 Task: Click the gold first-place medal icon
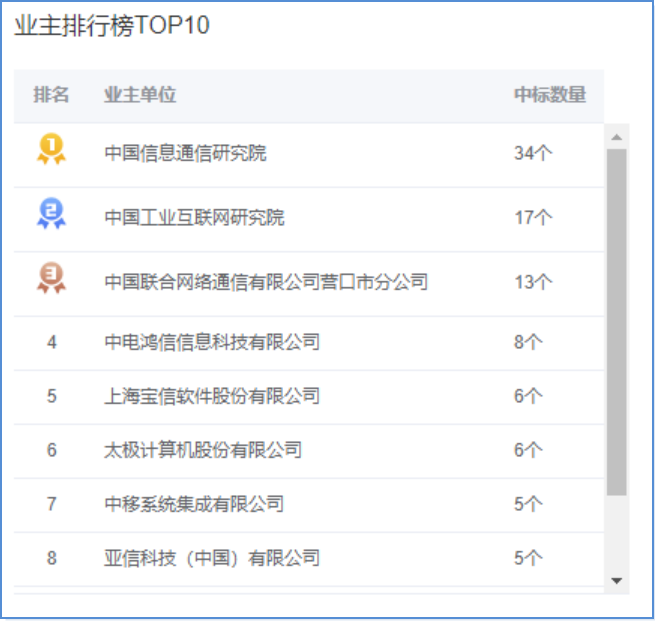51,149
